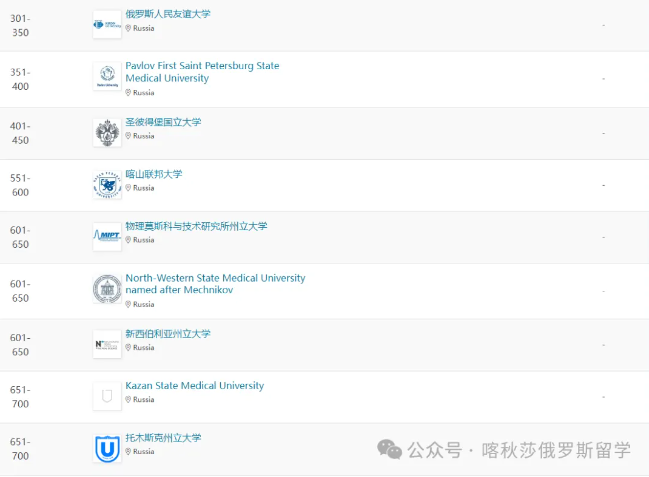Click the location pin under 新西伯利亚州立大学
The image size is (649, 477).
pyautogui.click(x=128, y=347)
